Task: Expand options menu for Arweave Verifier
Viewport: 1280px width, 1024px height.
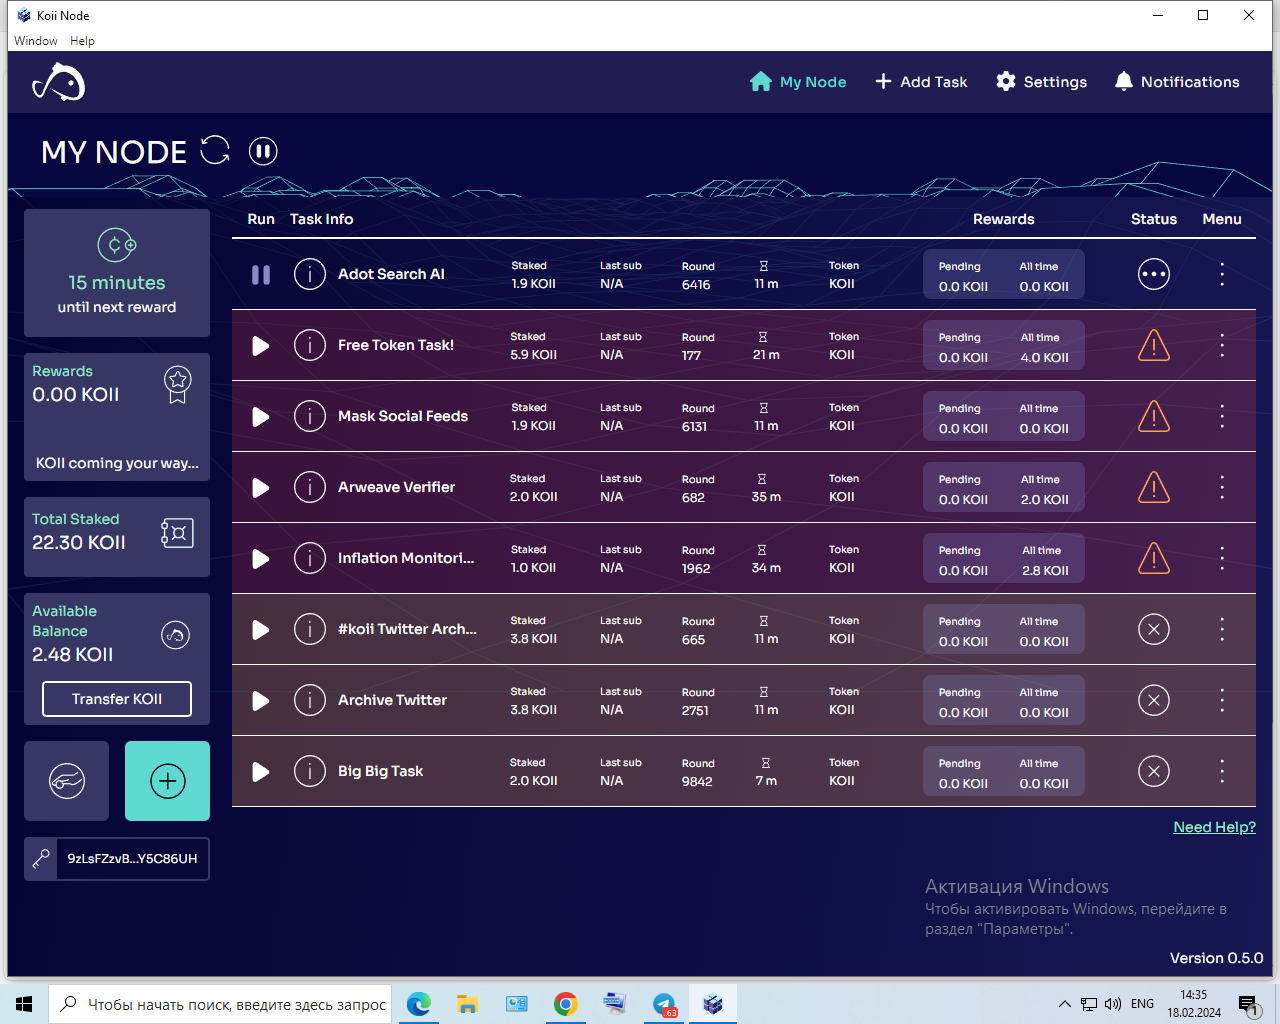Action: pyautogui.click(x=1222, y=487)
